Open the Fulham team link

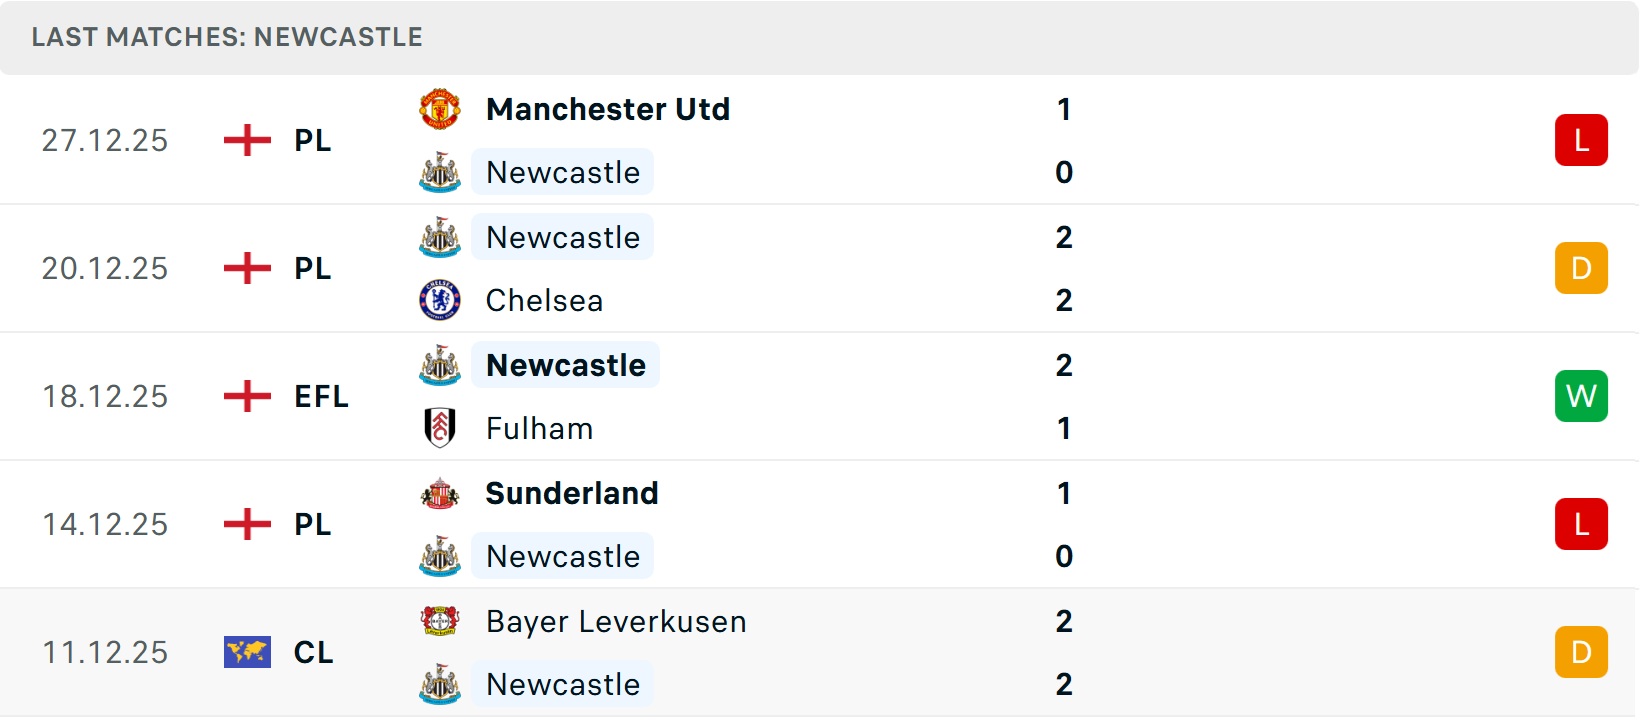tap(539, 428)
